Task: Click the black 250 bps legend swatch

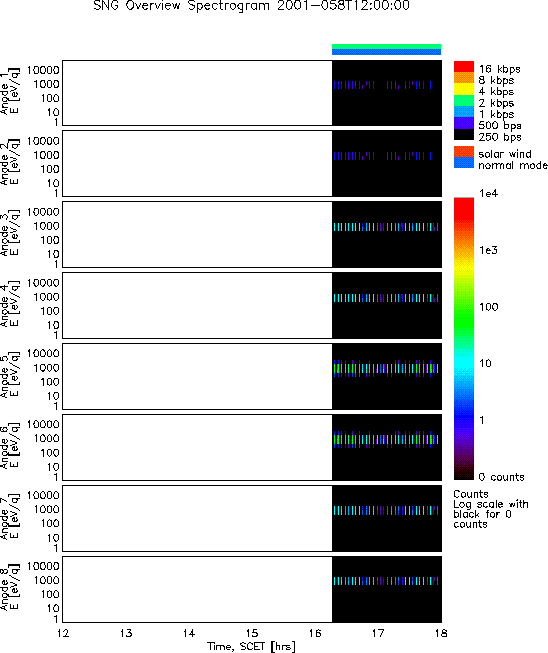Action: [x=464, y=134]
